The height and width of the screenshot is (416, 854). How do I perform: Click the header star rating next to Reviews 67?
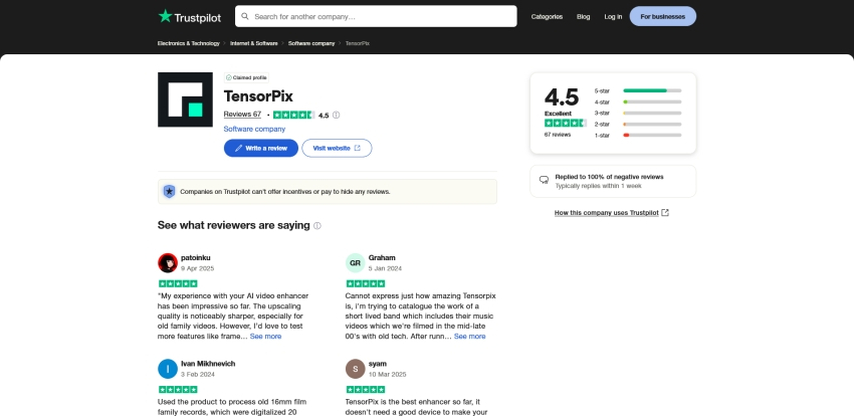[294, 115]
